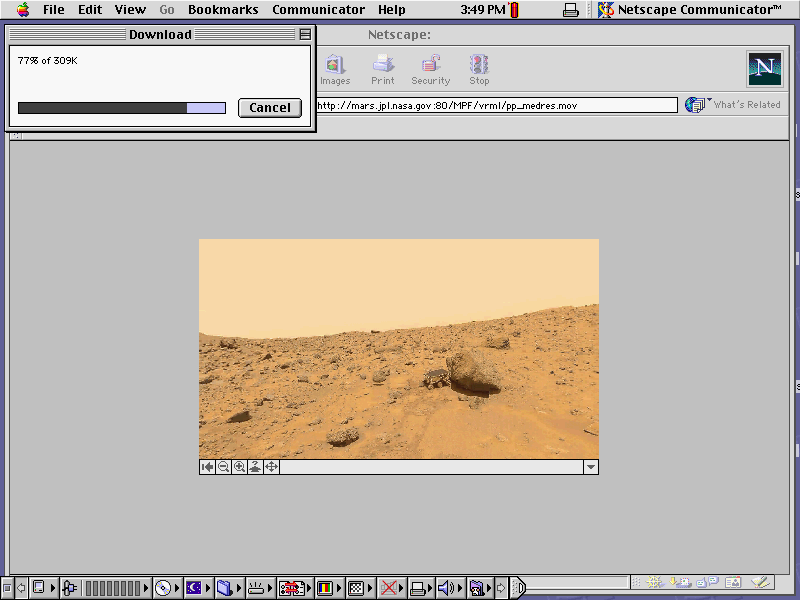This screenshot has height=600, width=800.
Task: Open the Bookmarks menu
Action: (x=223, y=9)
